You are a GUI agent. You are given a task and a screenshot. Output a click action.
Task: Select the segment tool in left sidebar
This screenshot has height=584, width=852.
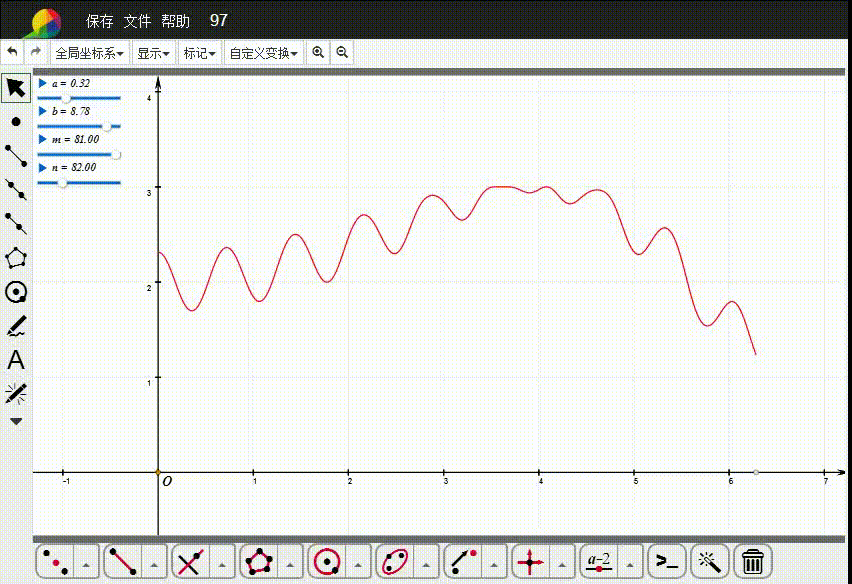tap(16, 155)
